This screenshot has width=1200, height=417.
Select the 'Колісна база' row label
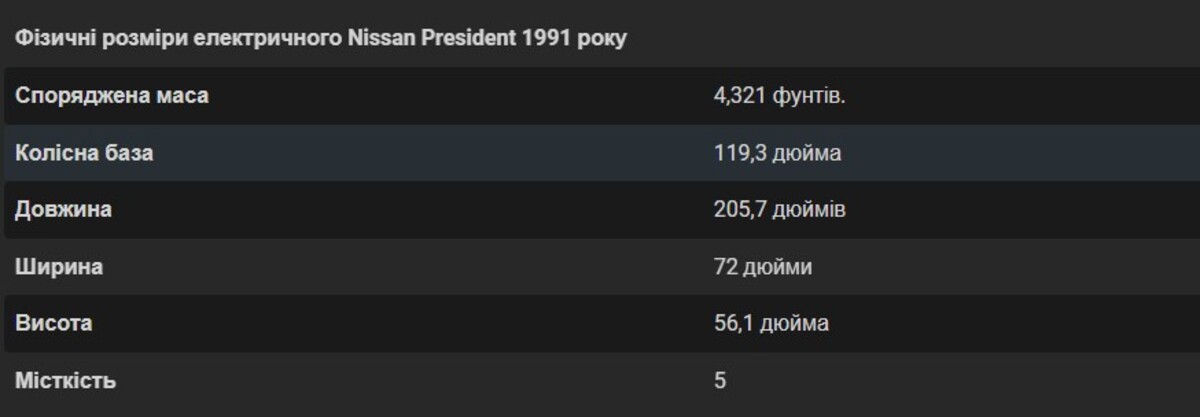tap(84, 153)
